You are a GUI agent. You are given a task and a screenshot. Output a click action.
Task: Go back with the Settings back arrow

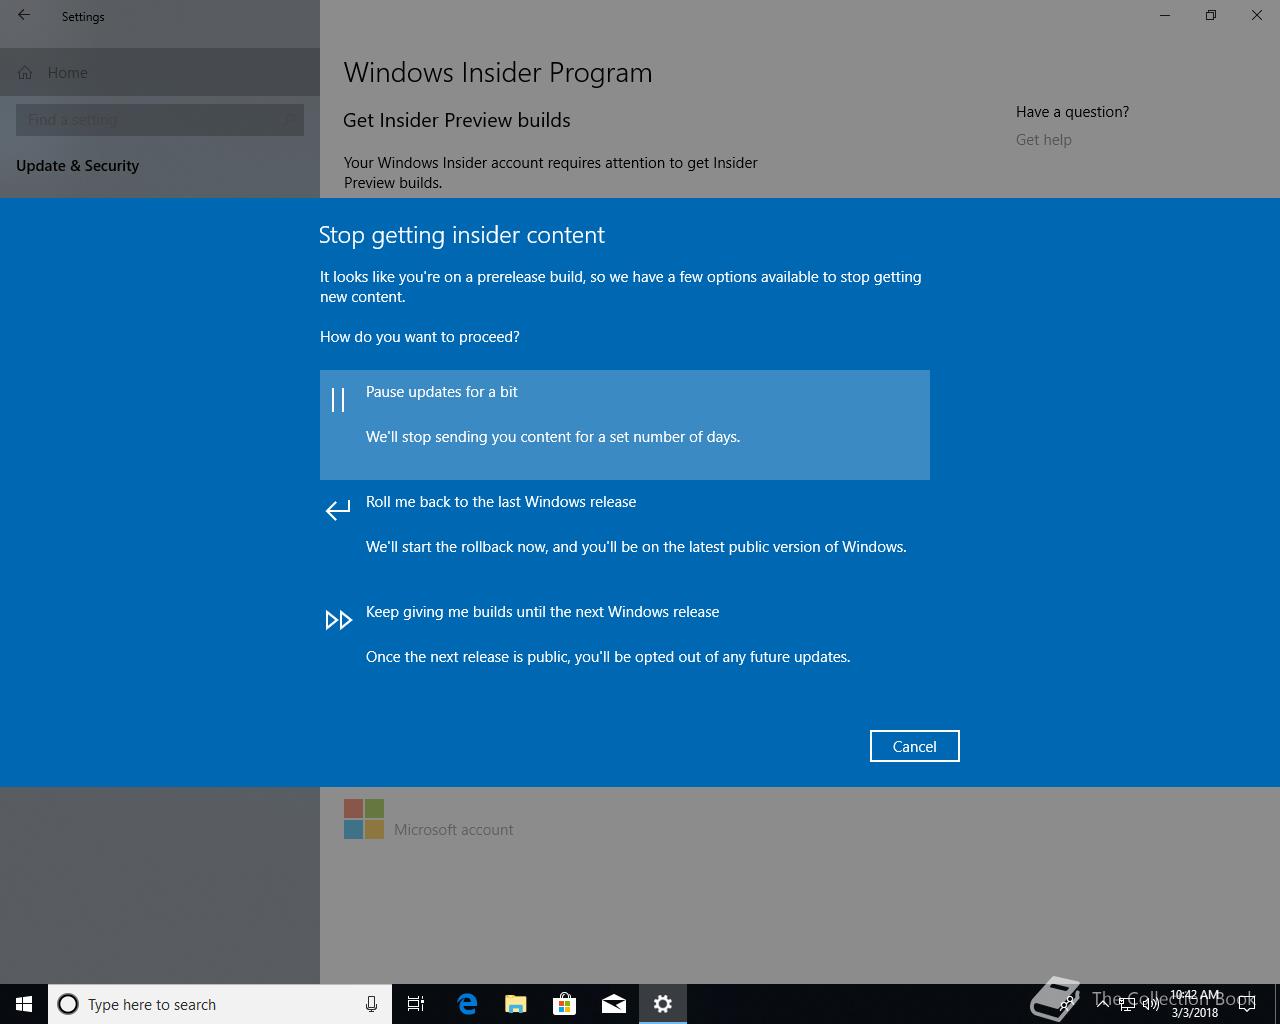(x=24, y=16)
